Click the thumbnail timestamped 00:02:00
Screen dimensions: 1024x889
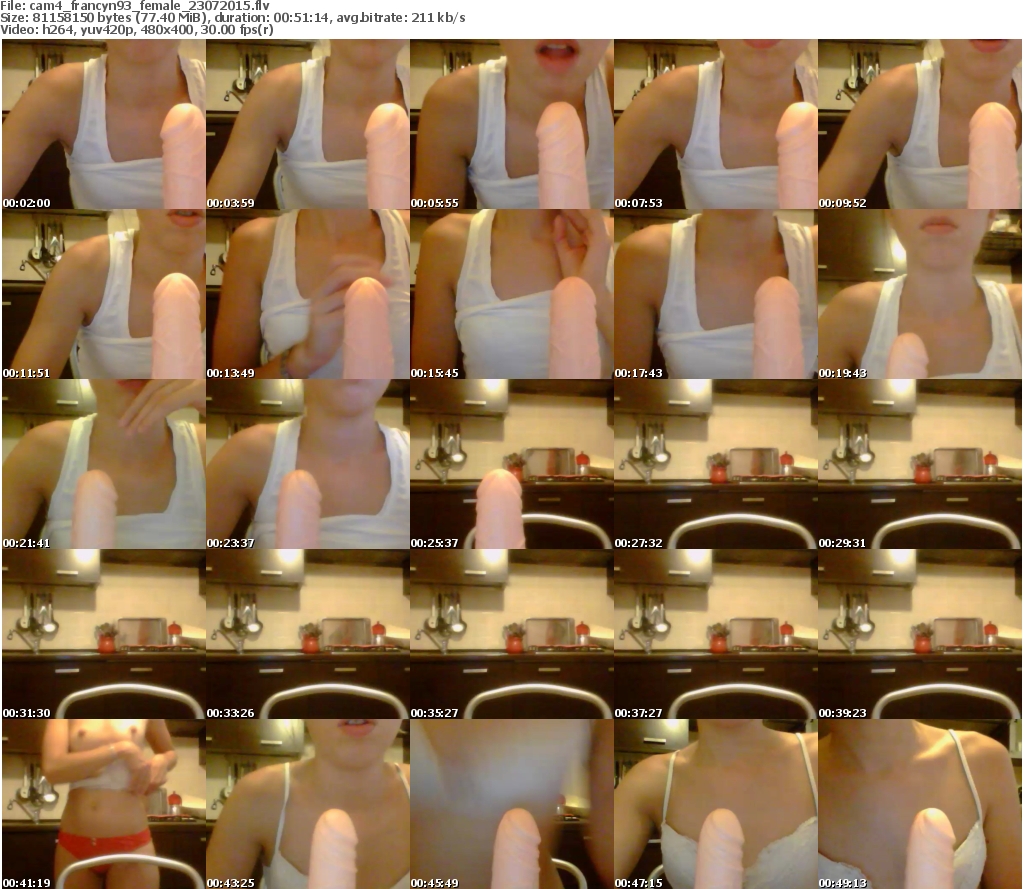(x=103, y=125)
